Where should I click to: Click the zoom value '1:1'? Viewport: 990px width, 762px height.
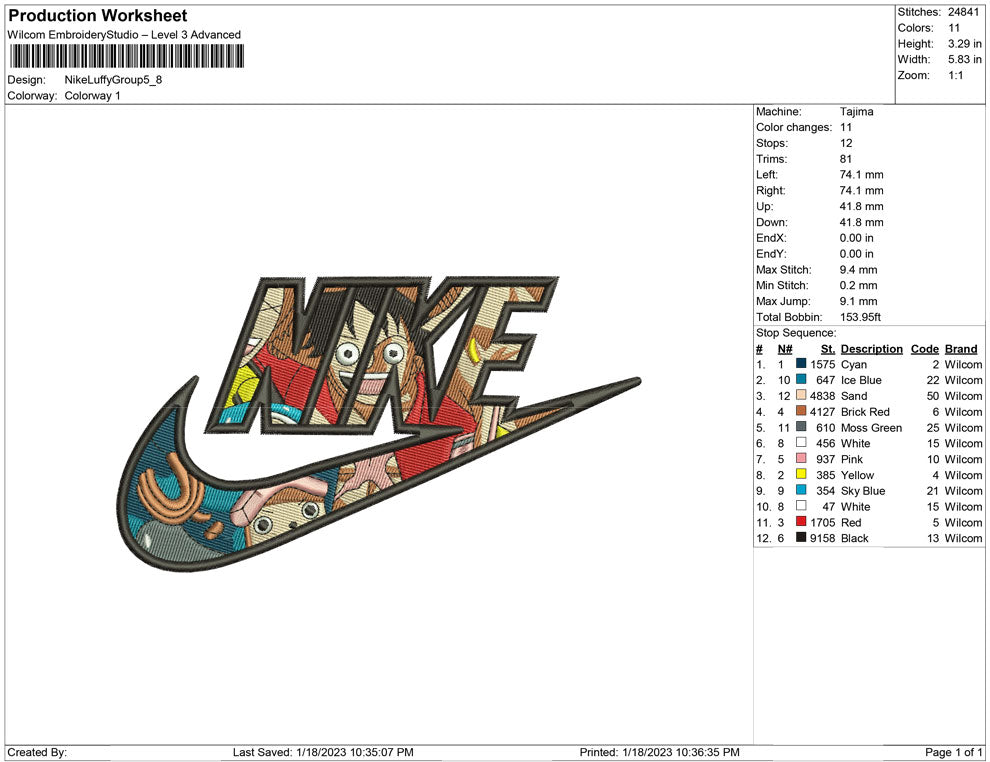[955, 75]
